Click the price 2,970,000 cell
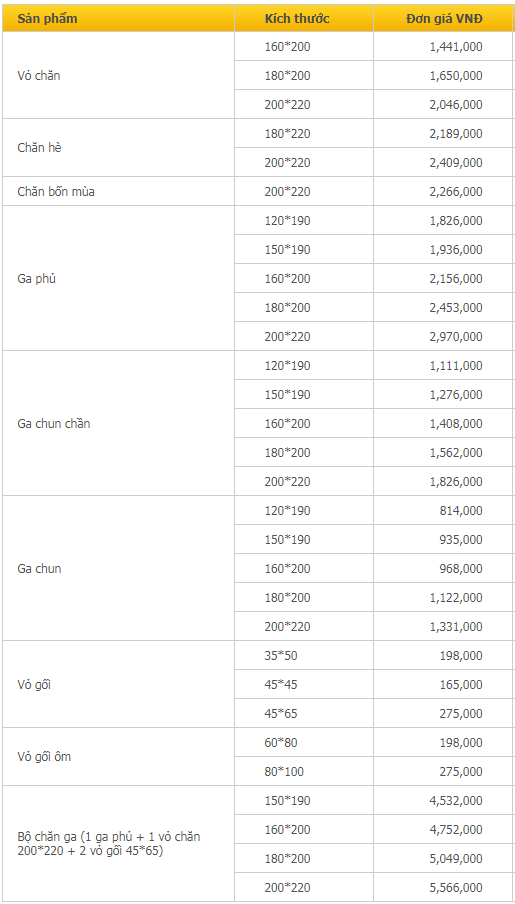This screenshot has width=515, height=904. click(443, 336)
